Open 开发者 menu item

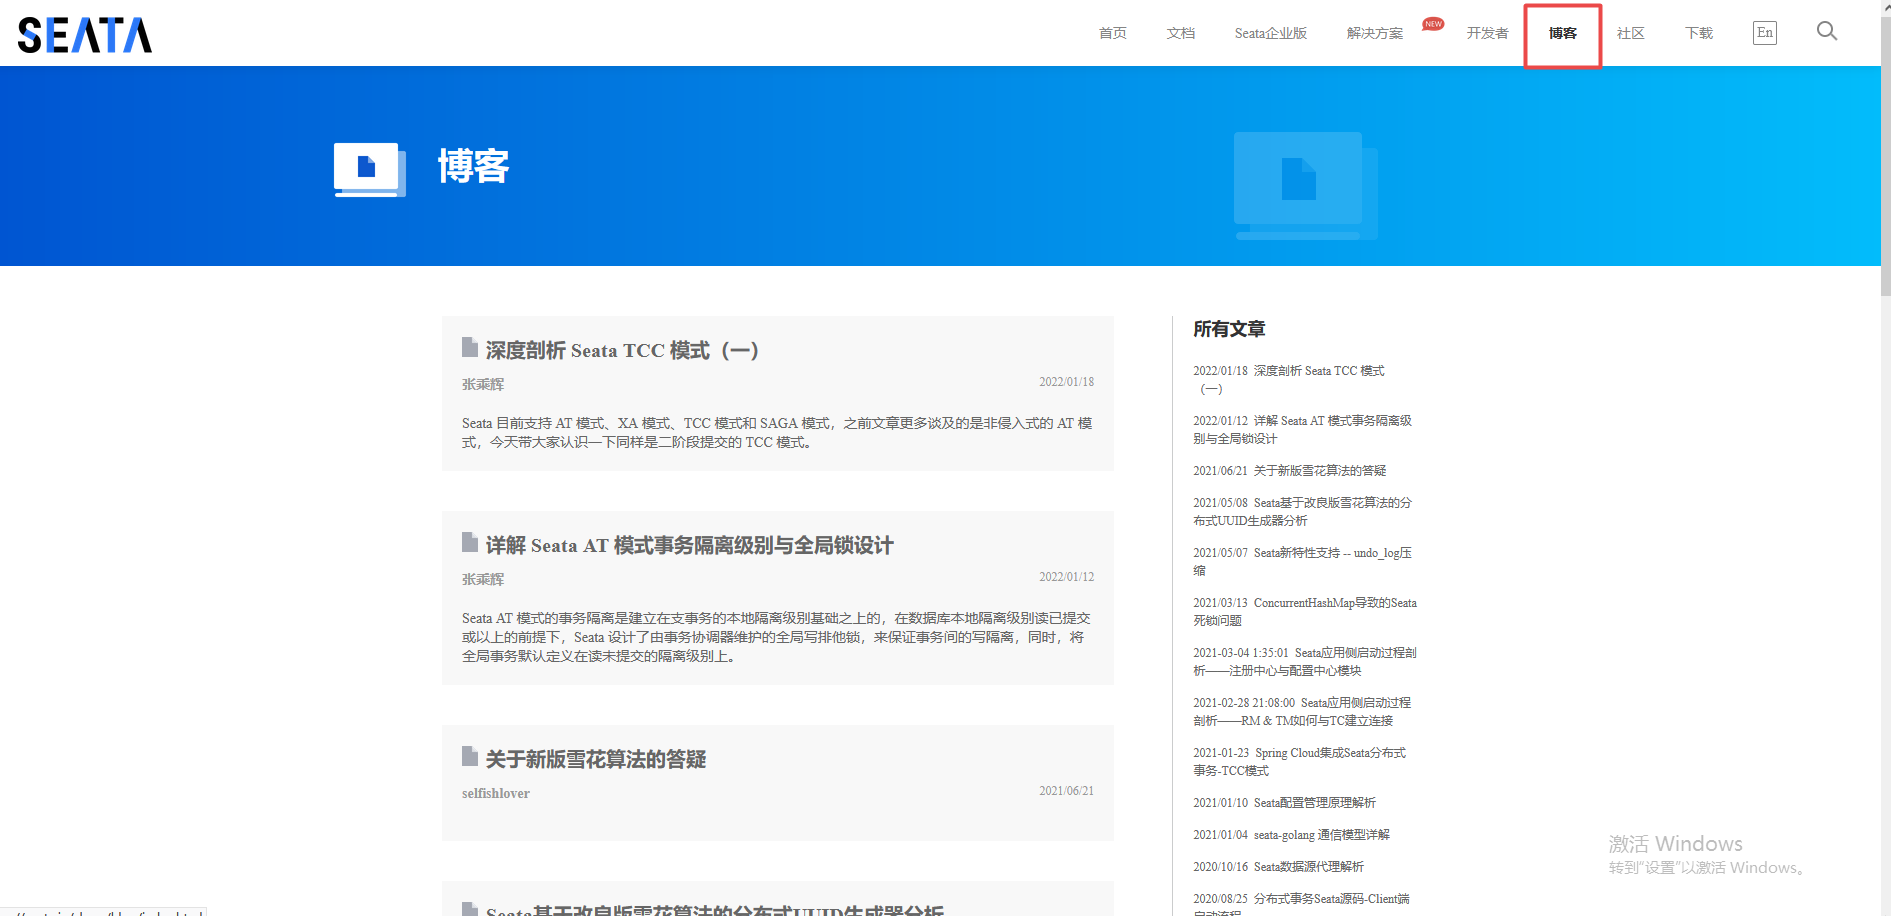(x=1488, y=33)
